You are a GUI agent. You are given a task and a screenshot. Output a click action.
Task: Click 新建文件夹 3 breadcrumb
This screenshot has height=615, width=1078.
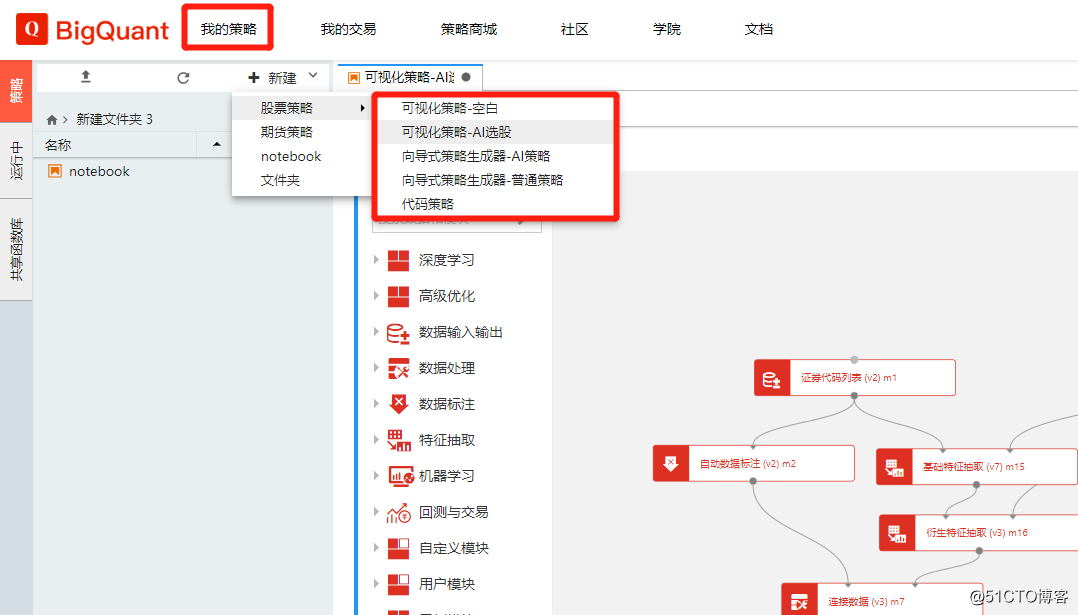pos(114,120)
